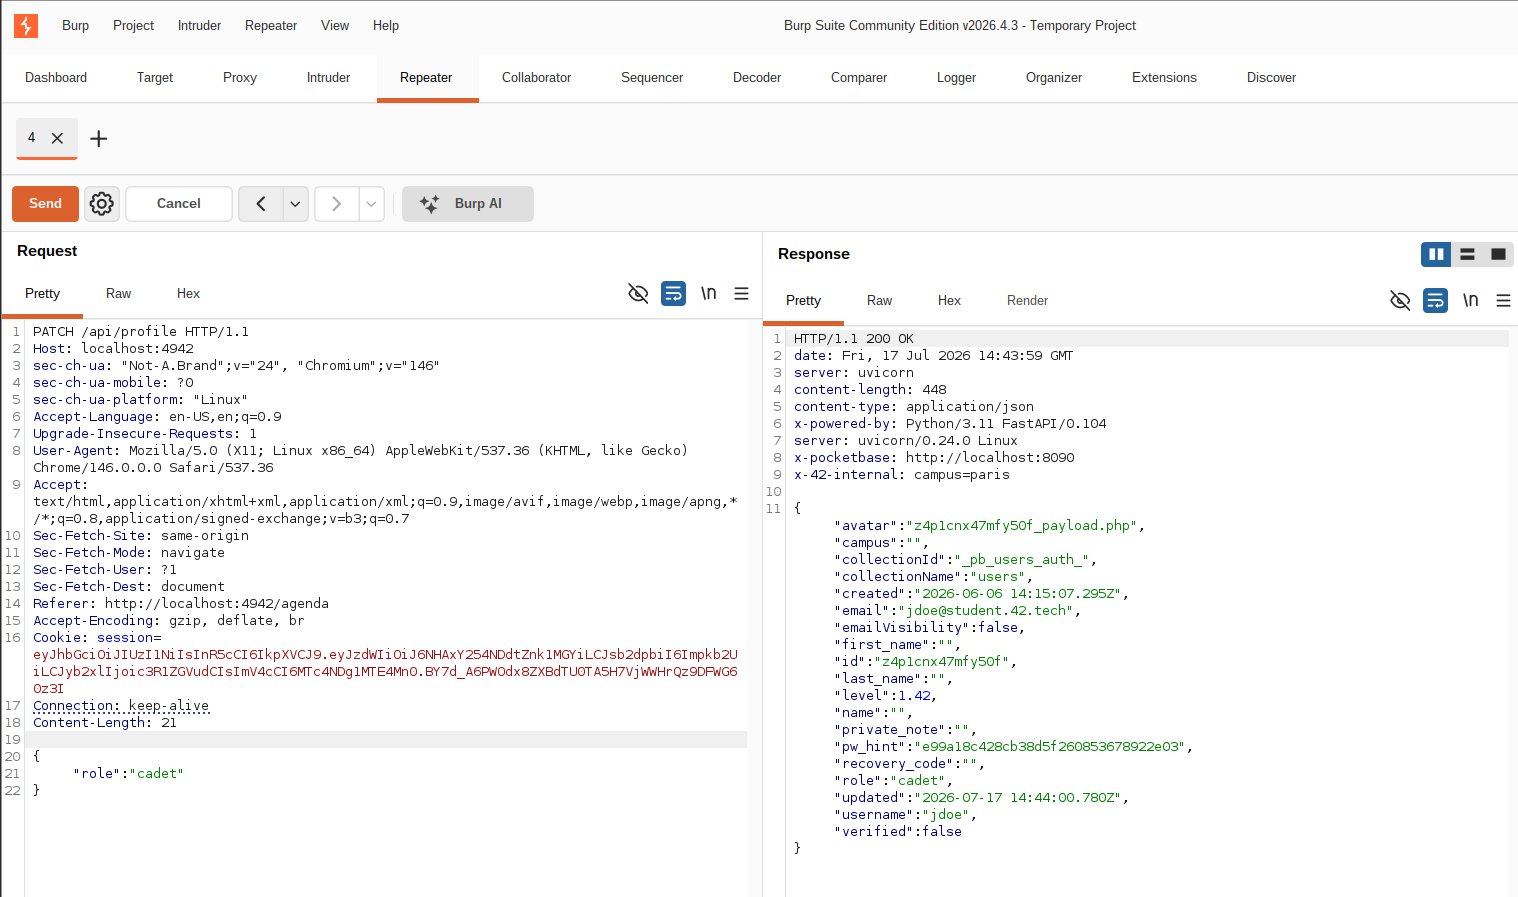This screenshot has height=897, width=1518.
Task: Select Response Raw view tab
Action: coord(880,301)
